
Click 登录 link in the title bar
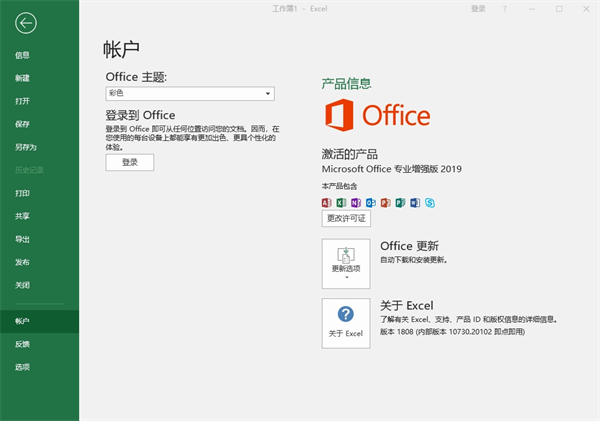pos(478,9)
